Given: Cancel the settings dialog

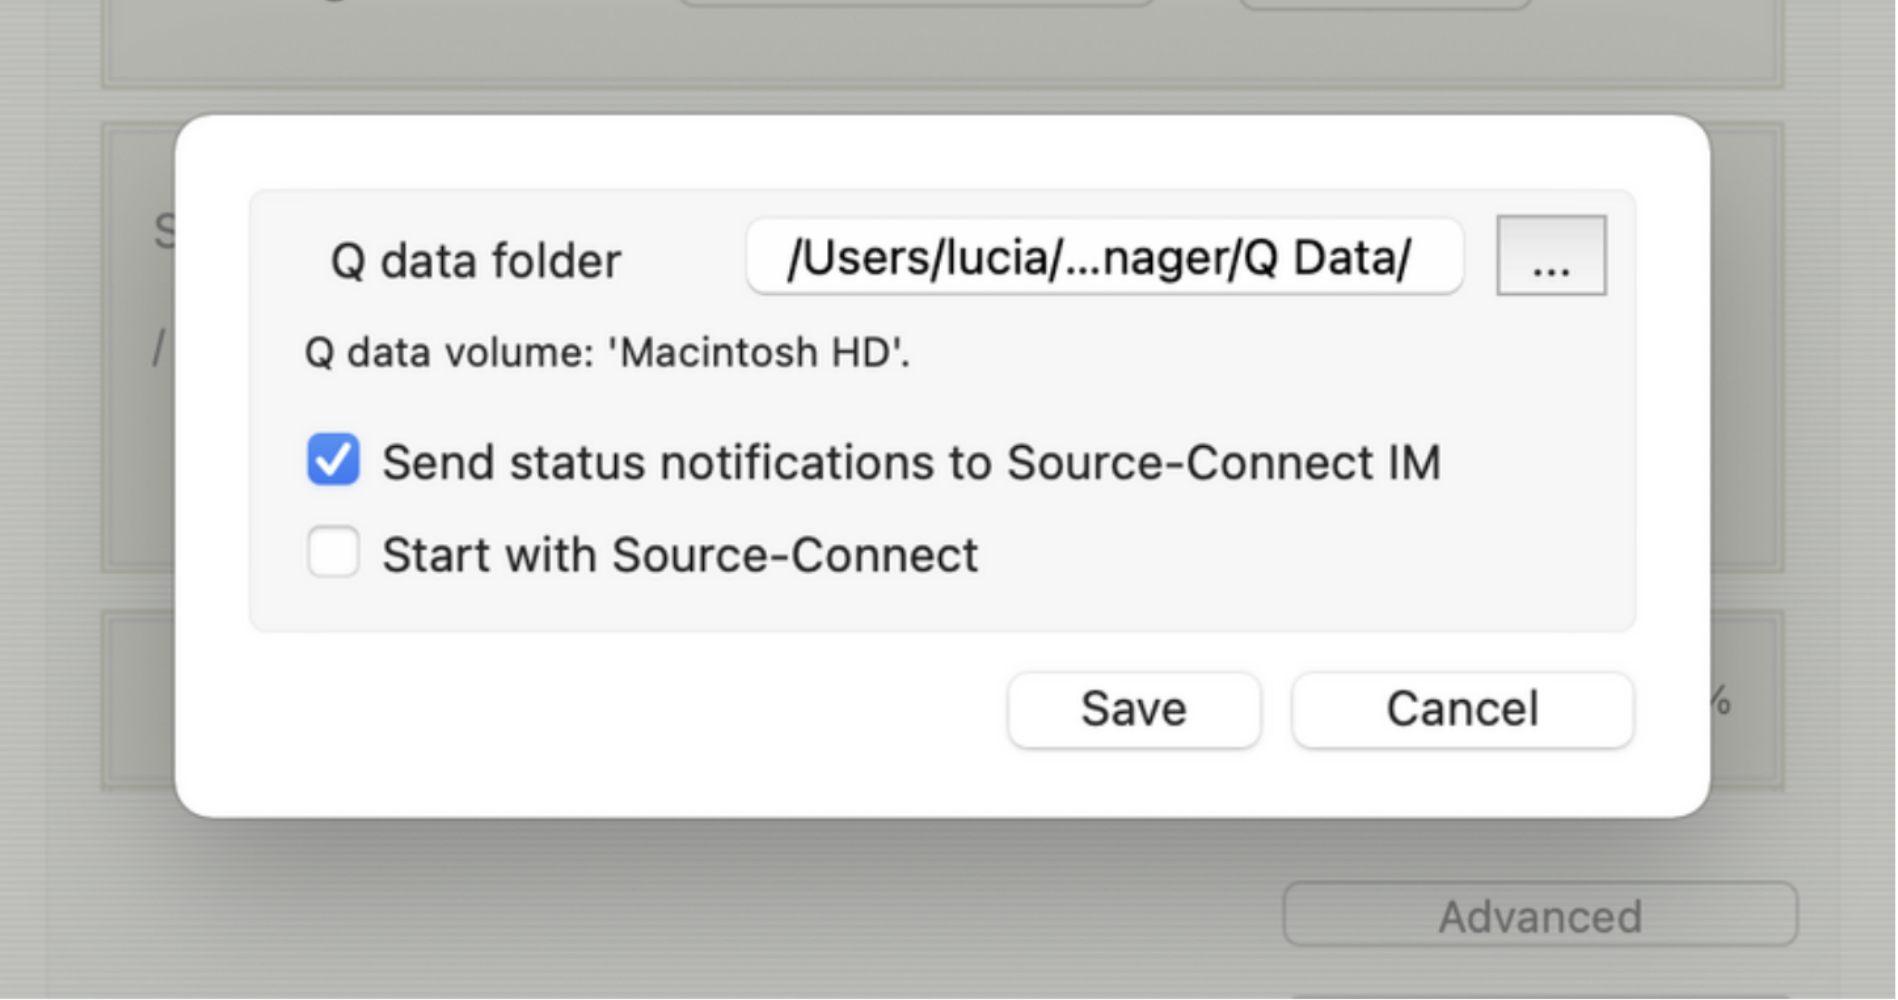Looking at the screenshot, I should pos(1462,710).
